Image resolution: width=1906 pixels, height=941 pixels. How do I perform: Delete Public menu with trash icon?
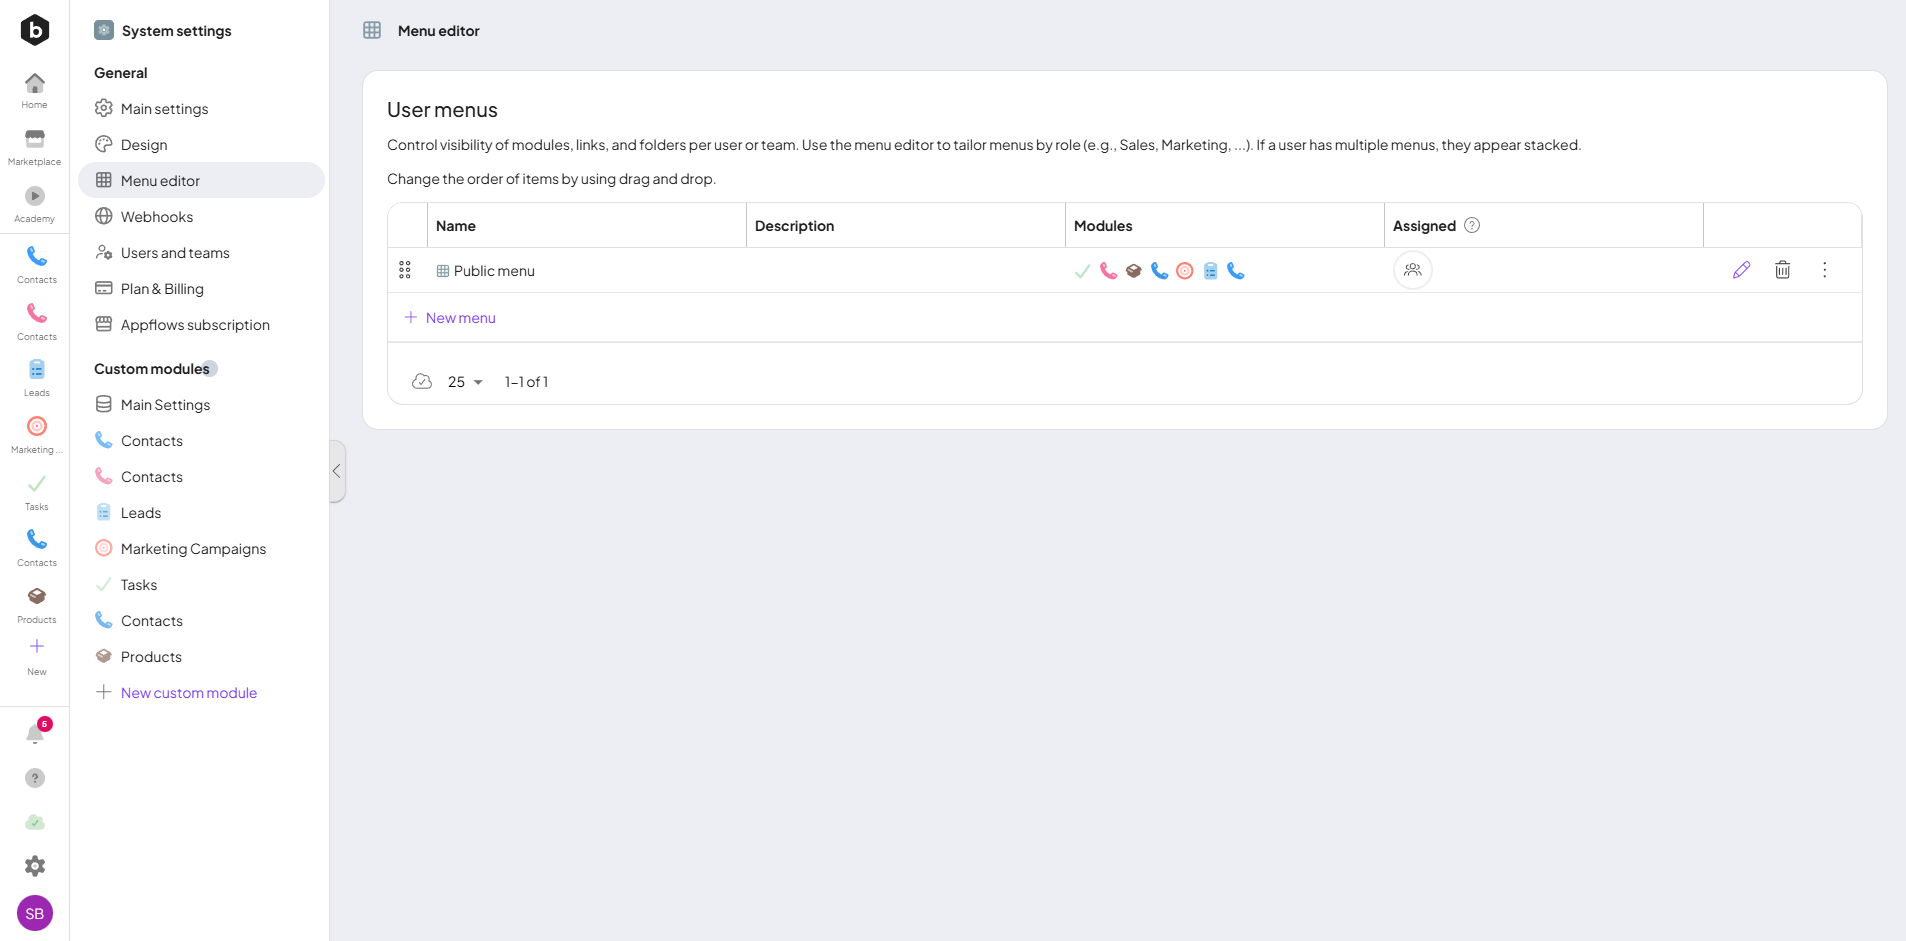[x=1782, y=270]
